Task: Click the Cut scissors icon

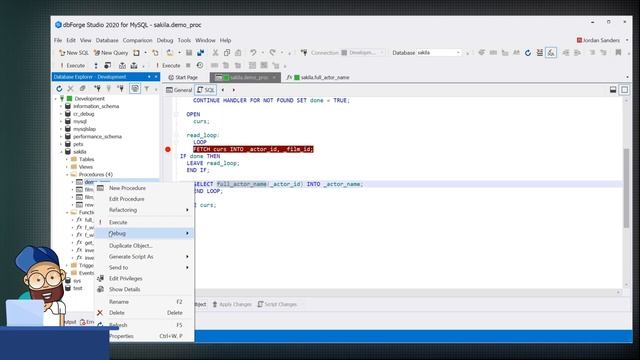Action: pyautogui.click(x=215, y=53)
